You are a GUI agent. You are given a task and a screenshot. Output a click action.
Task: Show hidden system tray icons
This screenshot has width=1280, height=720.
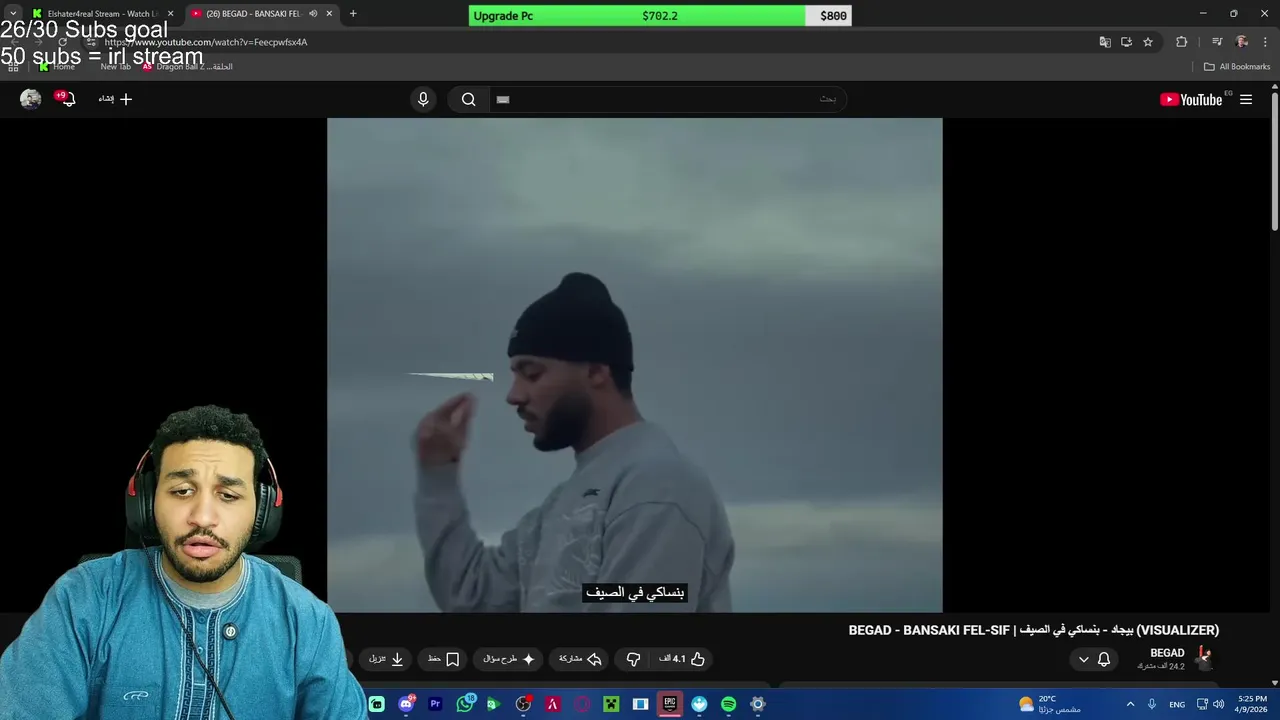[1130, 704]
